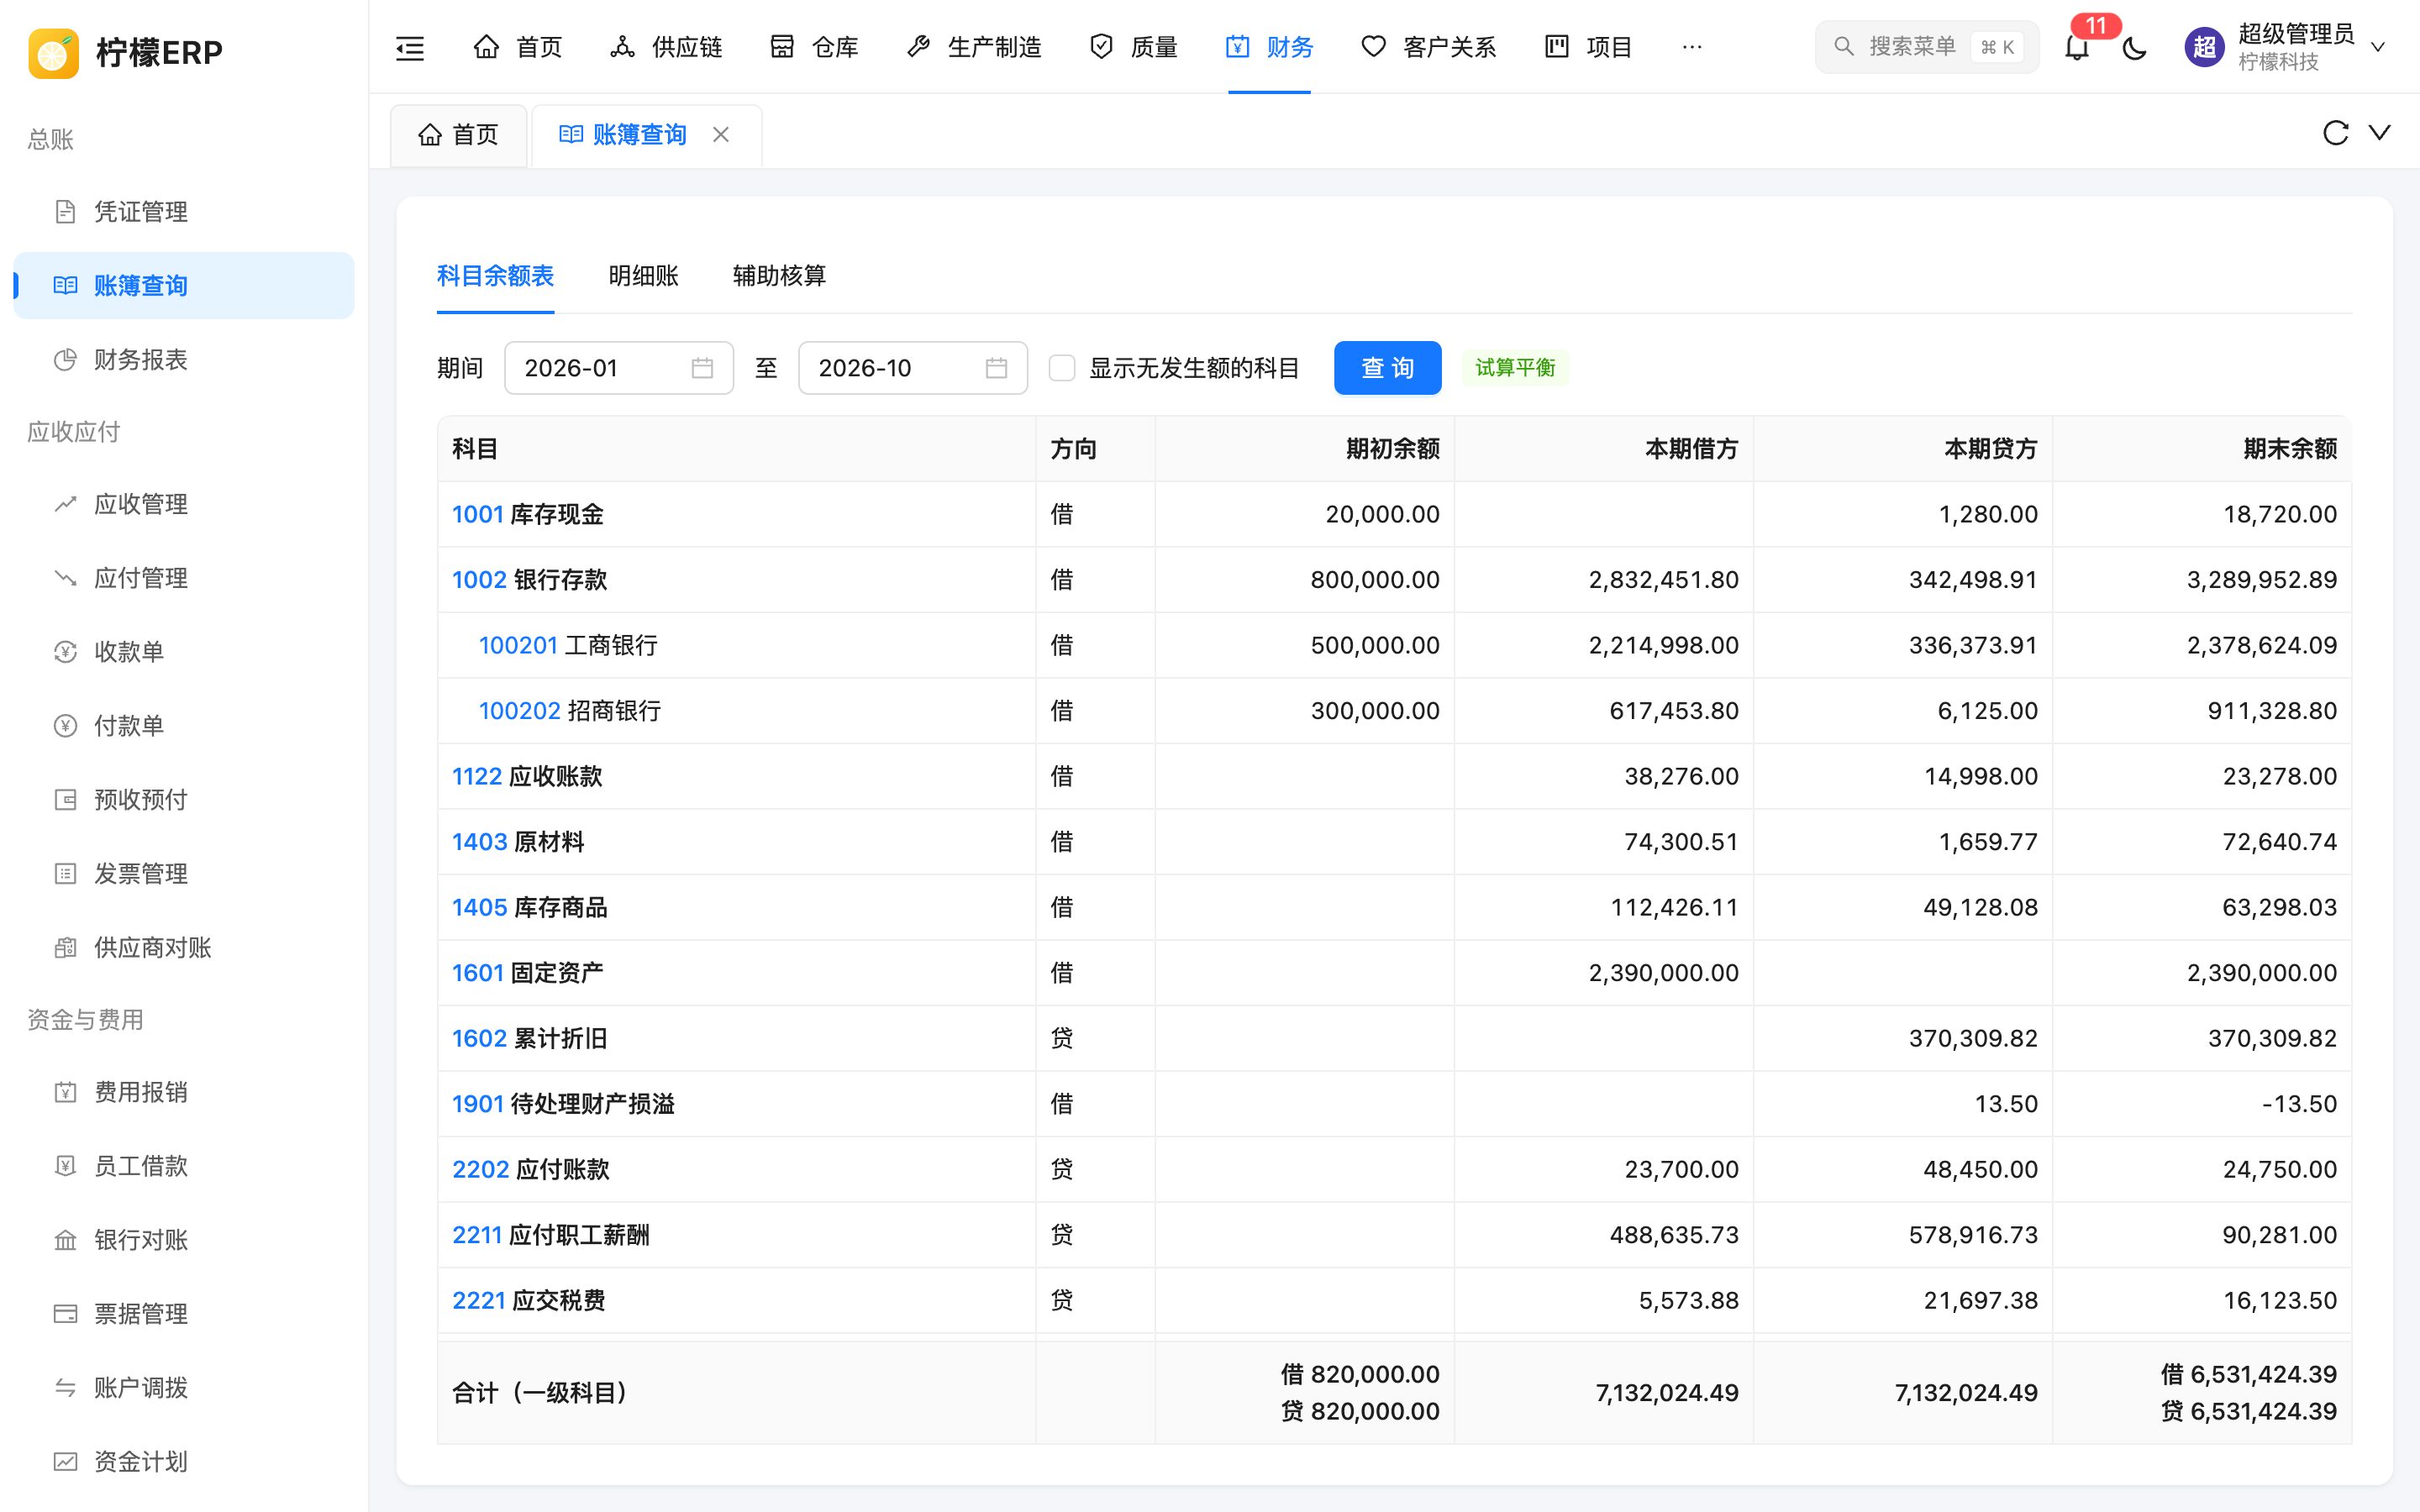Open 质量 top menu

(1133, 47)
